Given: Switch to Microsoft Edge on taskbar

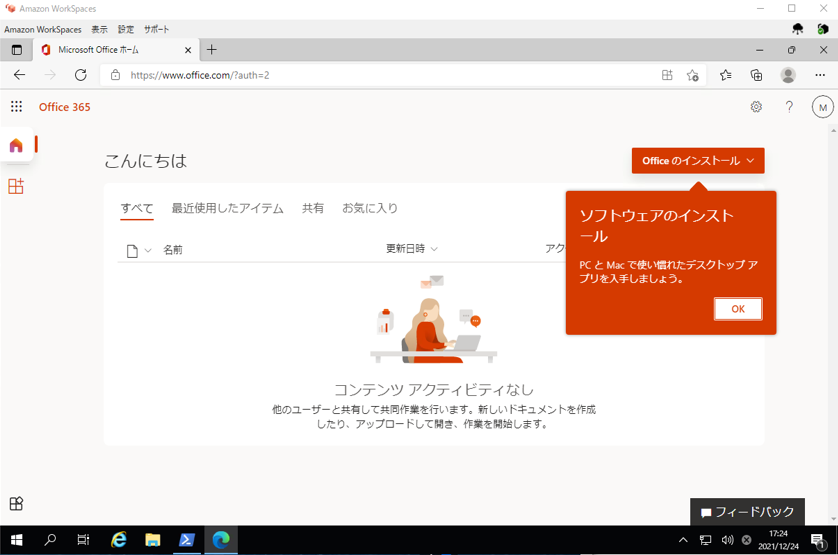Looking at the screenshot, I should pyautogui.click(x=221, y=540).
